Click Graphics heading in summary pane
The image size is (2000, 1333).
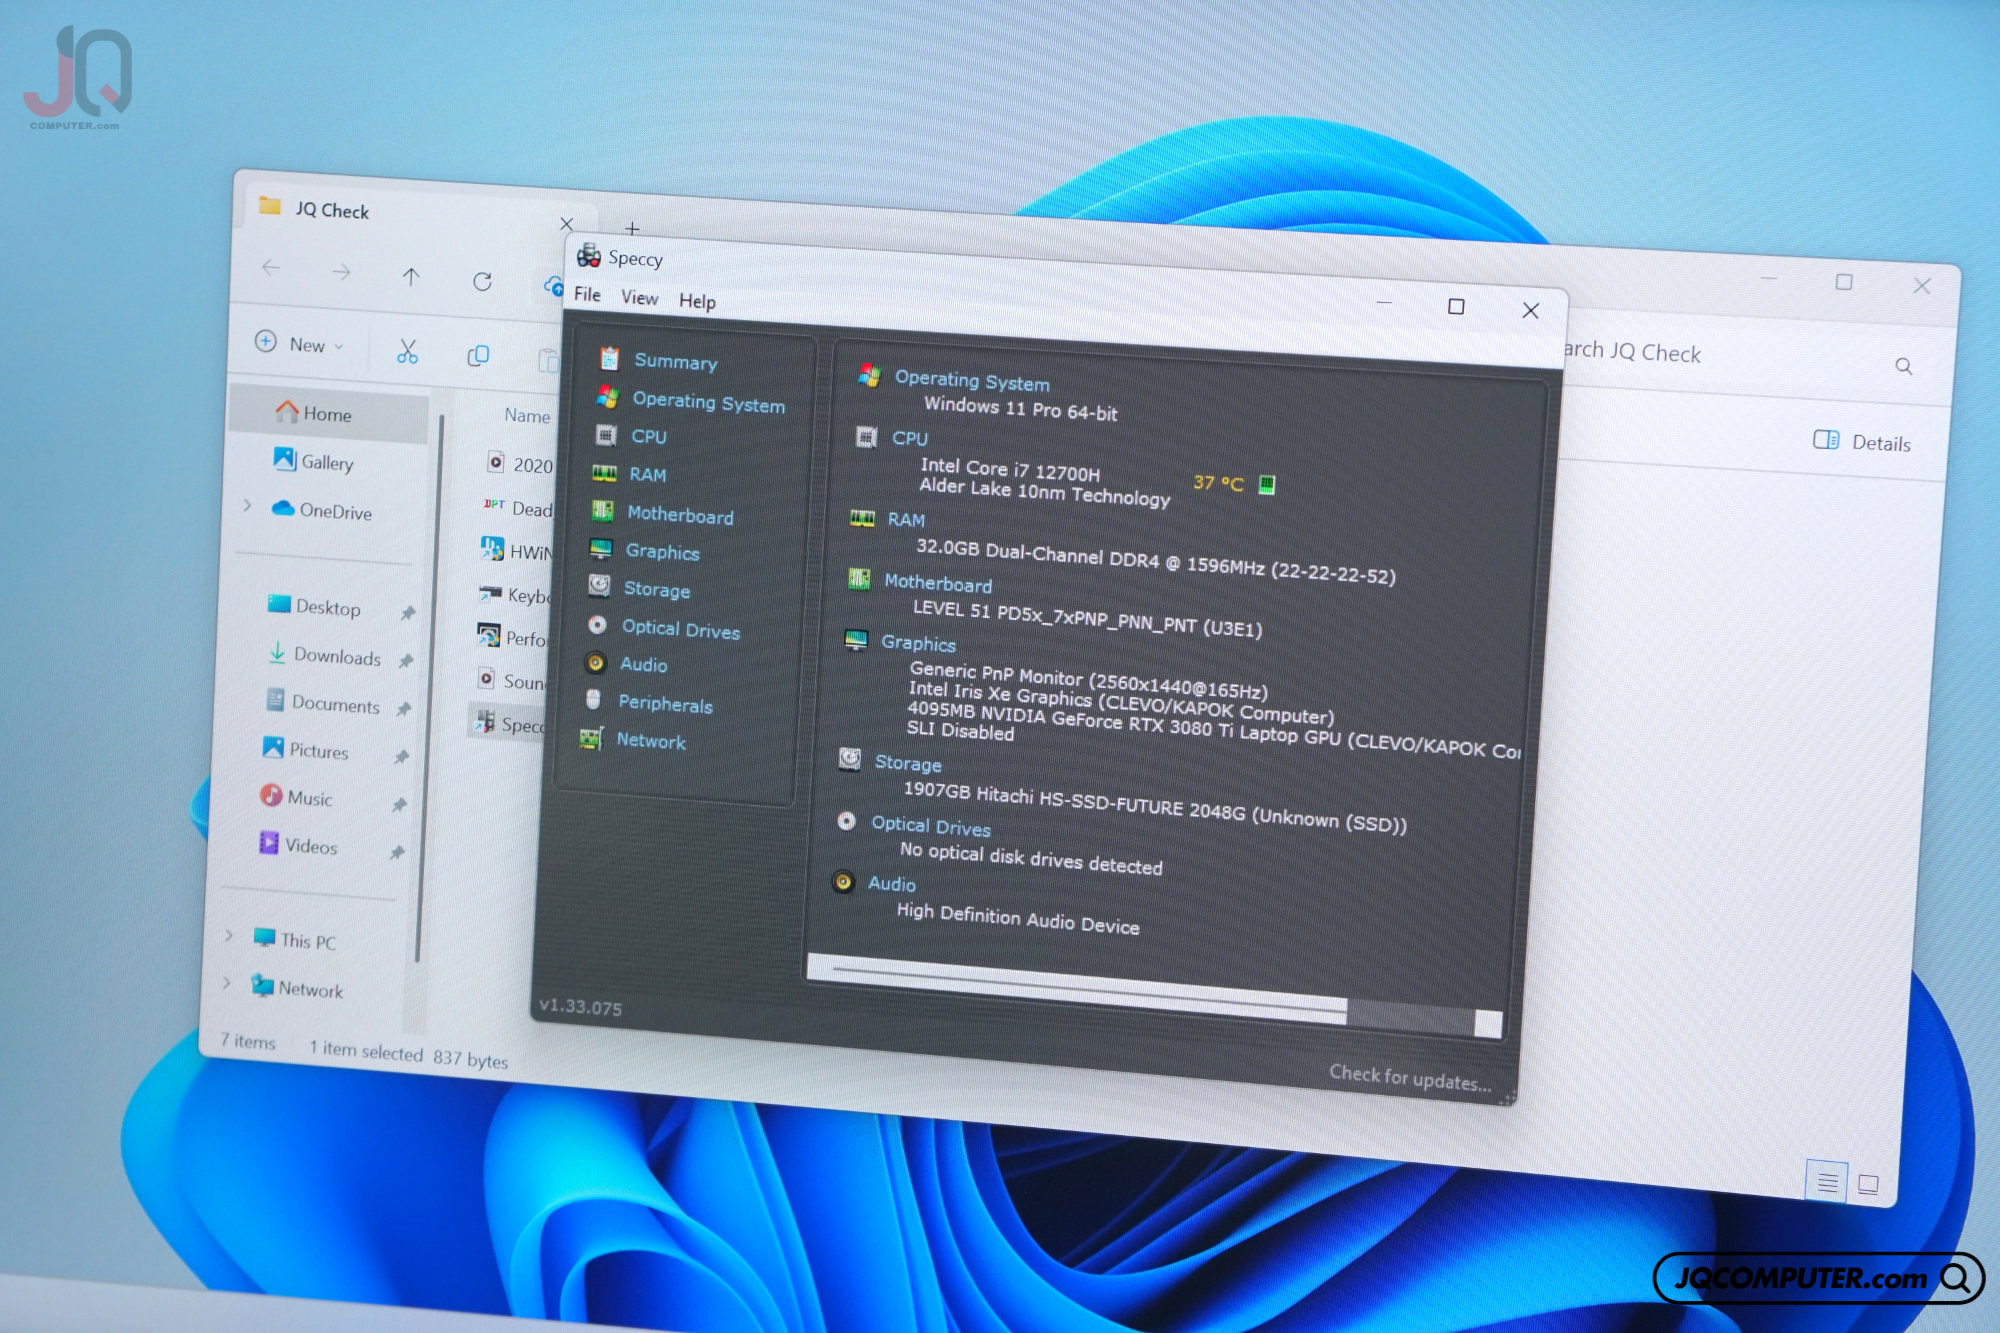[917, 643]
